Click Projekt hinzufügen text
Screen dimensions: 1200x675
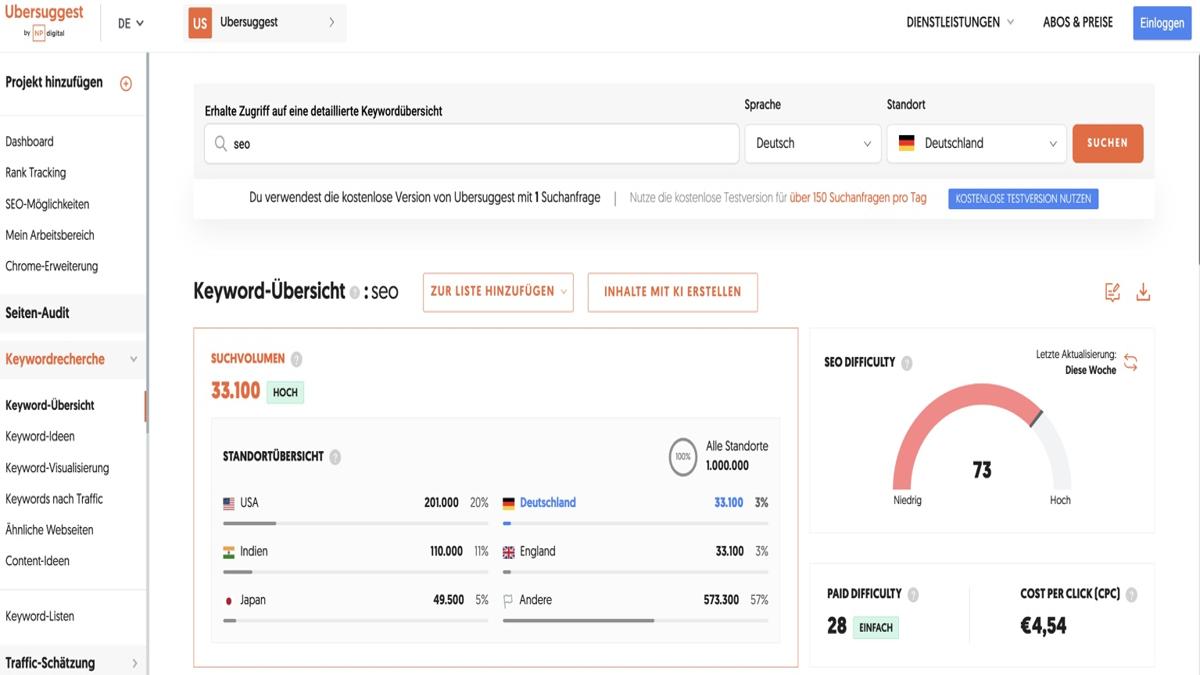(x=54, y=83)
